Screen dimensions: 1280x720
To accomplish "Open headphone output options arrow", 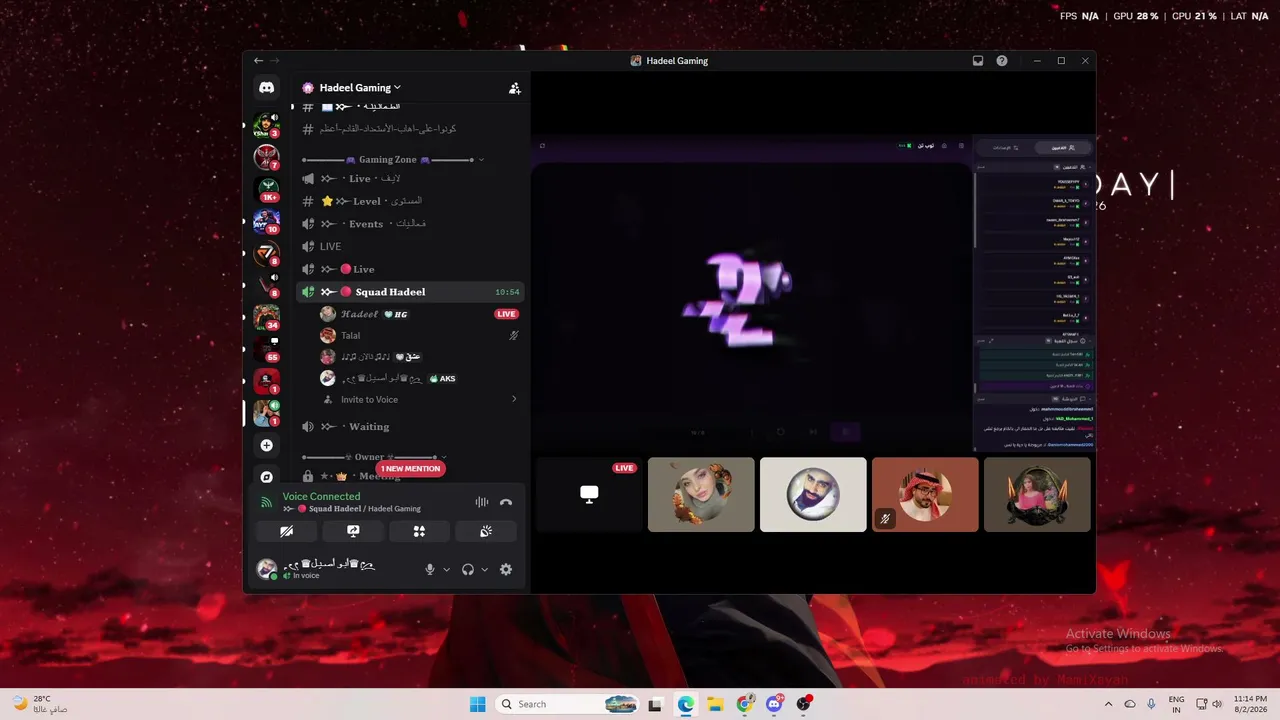I will 484,569.
